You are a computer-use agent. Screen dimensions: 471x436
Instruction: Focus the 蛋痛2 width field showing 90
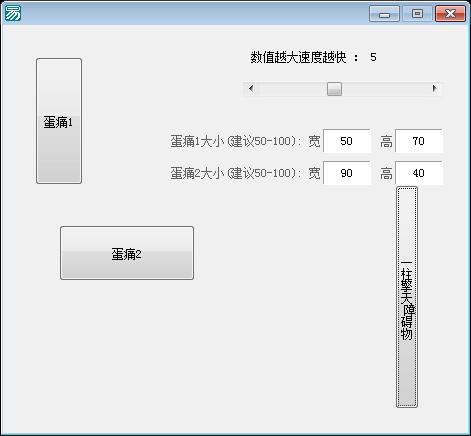(x=347, y=173)
